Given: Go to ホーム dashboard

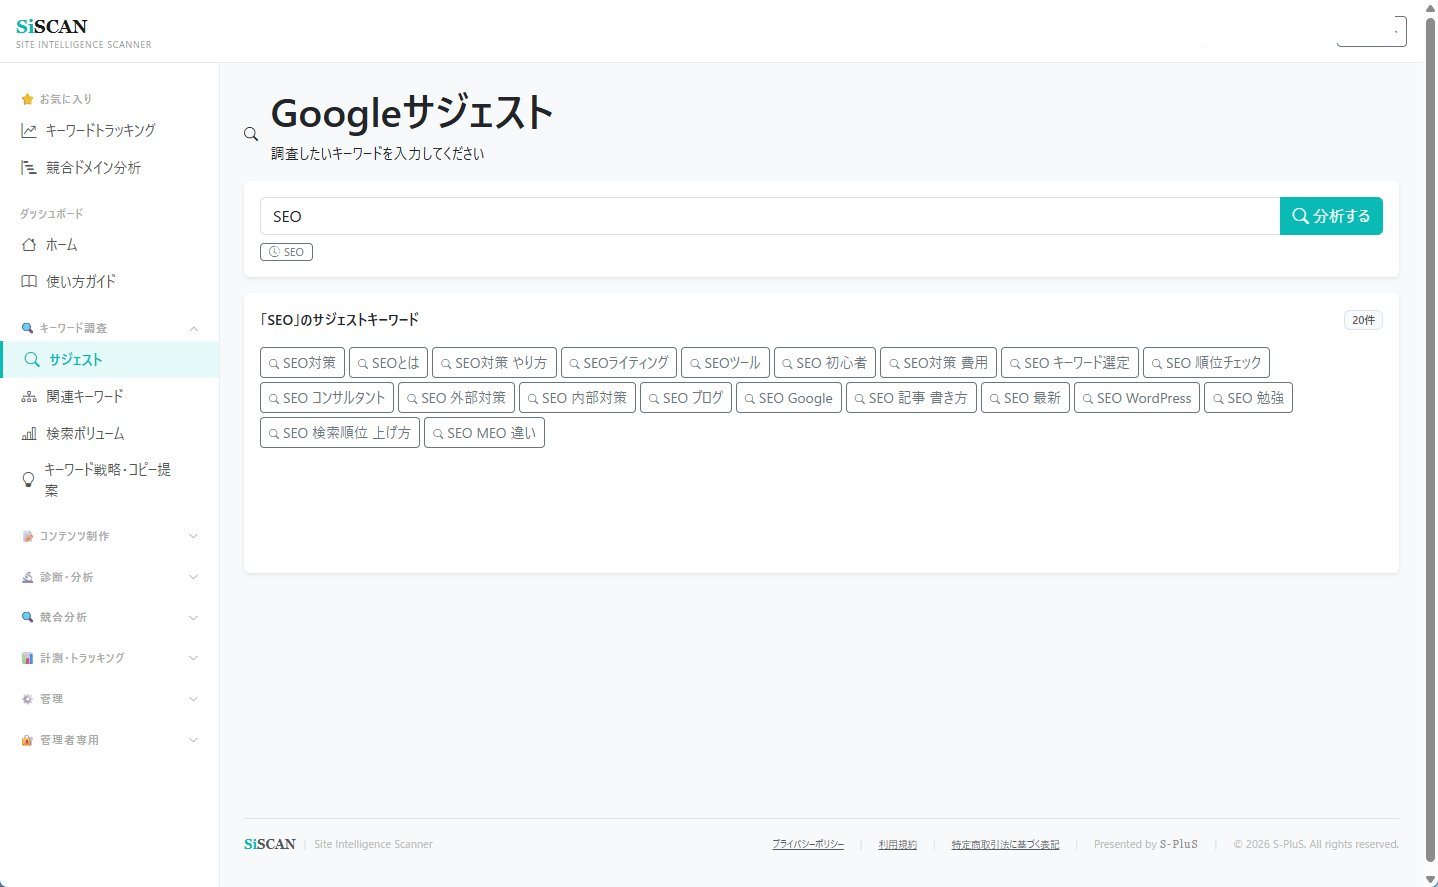Looking at the screenshot, I should click(x=109, y=245).
